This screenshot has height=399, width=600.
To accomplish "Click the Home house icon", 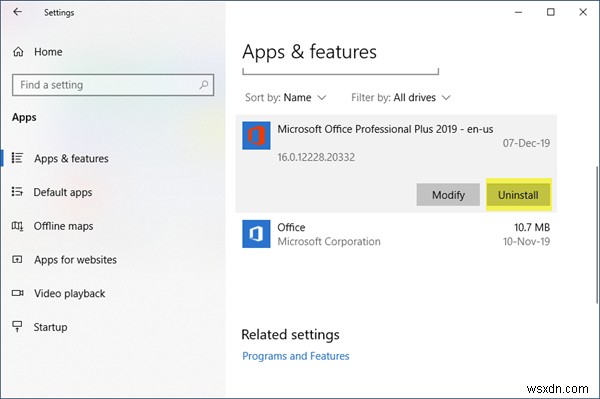I will tap(18, 52).
